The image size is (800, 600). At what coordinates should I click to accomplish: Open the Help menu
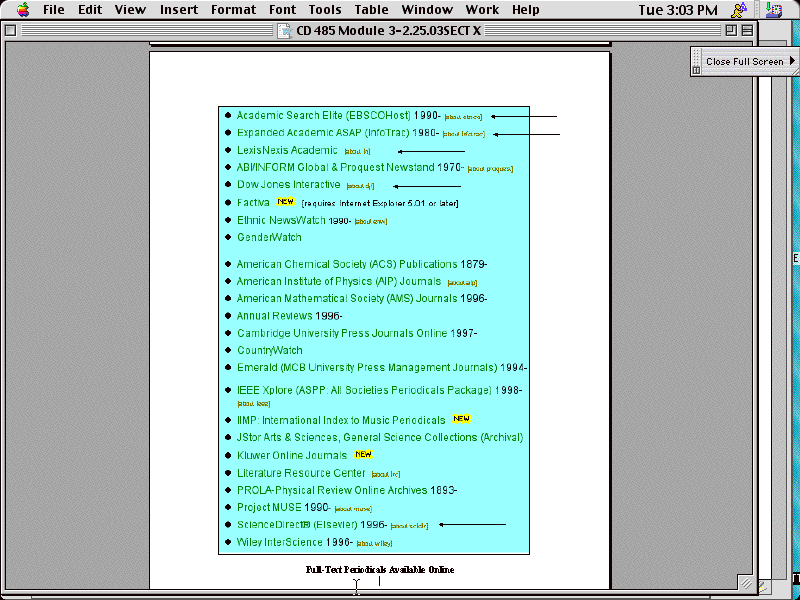(526, 10)
